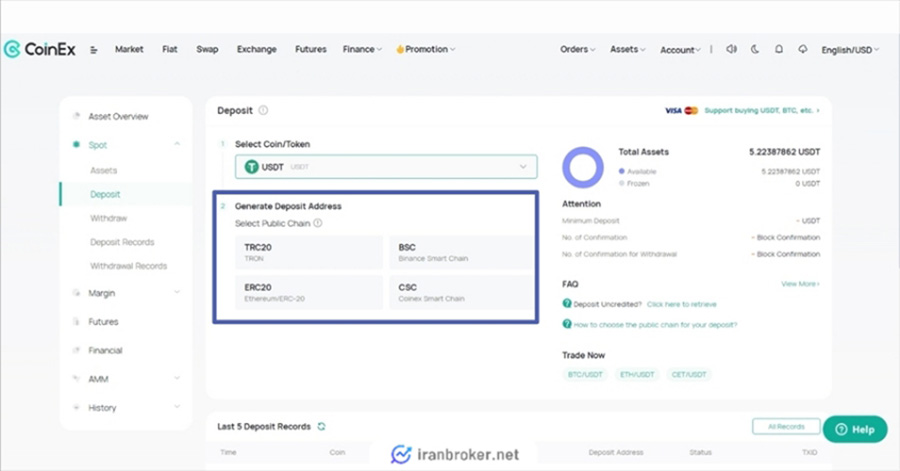Click the Spot sidebar icon
This screenshot has height=471, width=900.
[x=76, y=145]
